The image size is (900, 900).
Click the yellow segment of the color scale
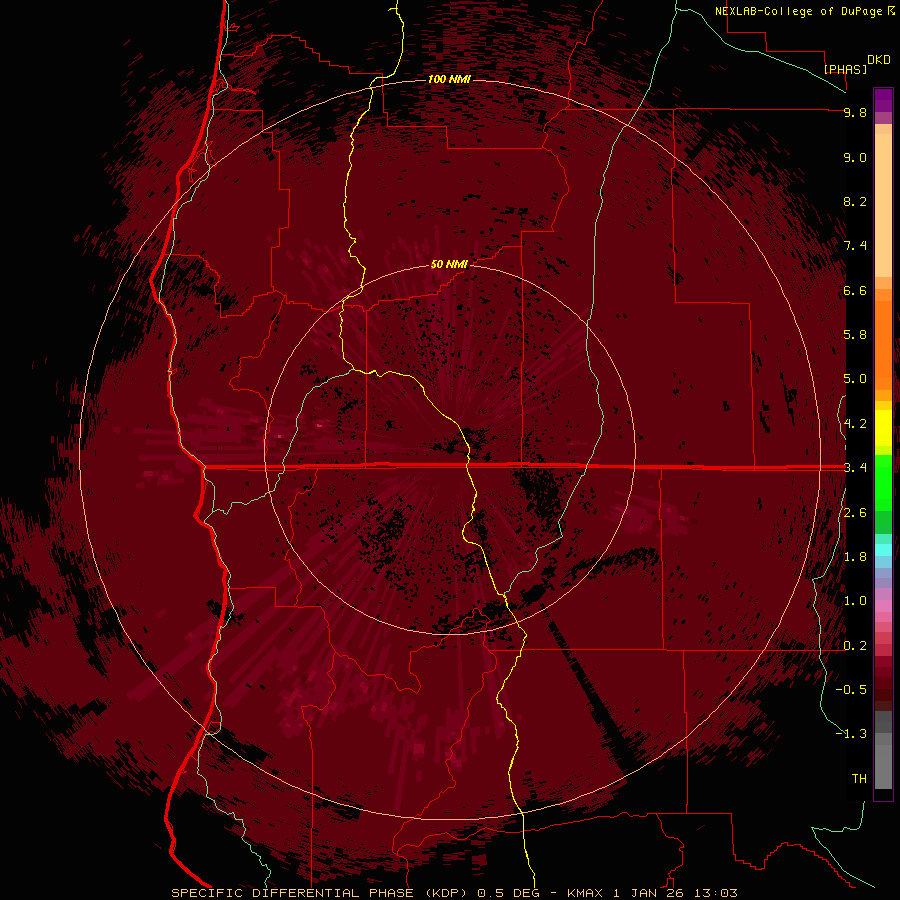point(883,428)
